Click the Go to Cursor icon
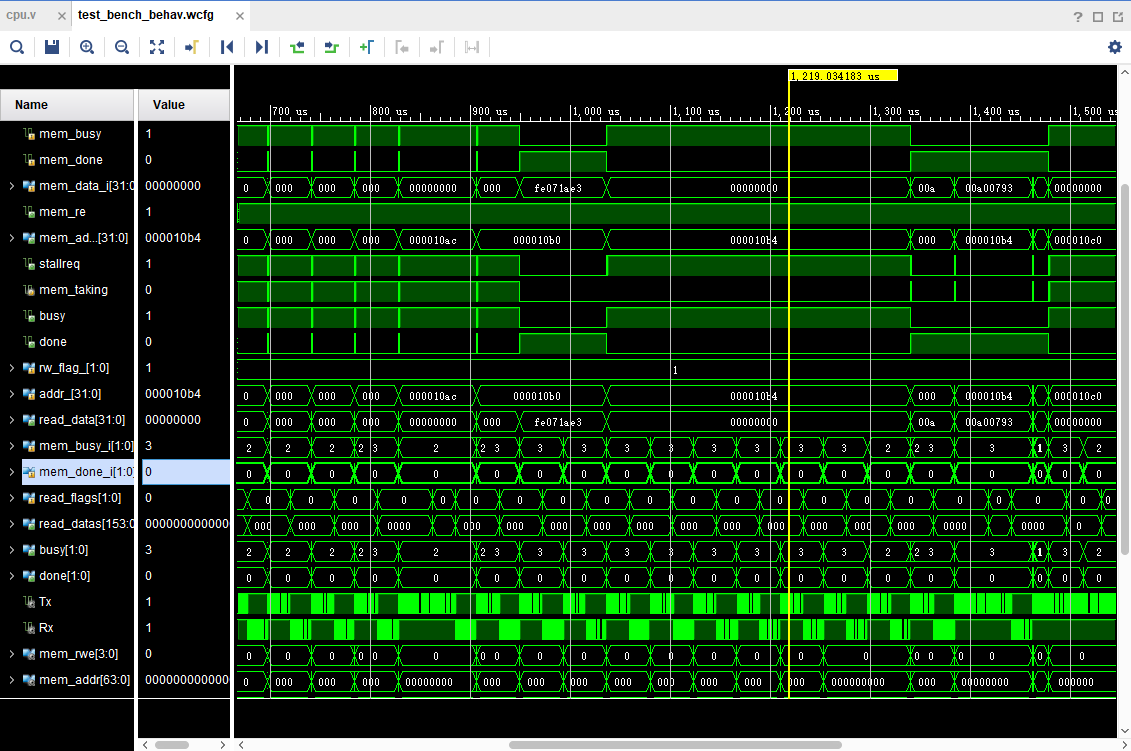The image size is (1131, 751). coord(191,48)
